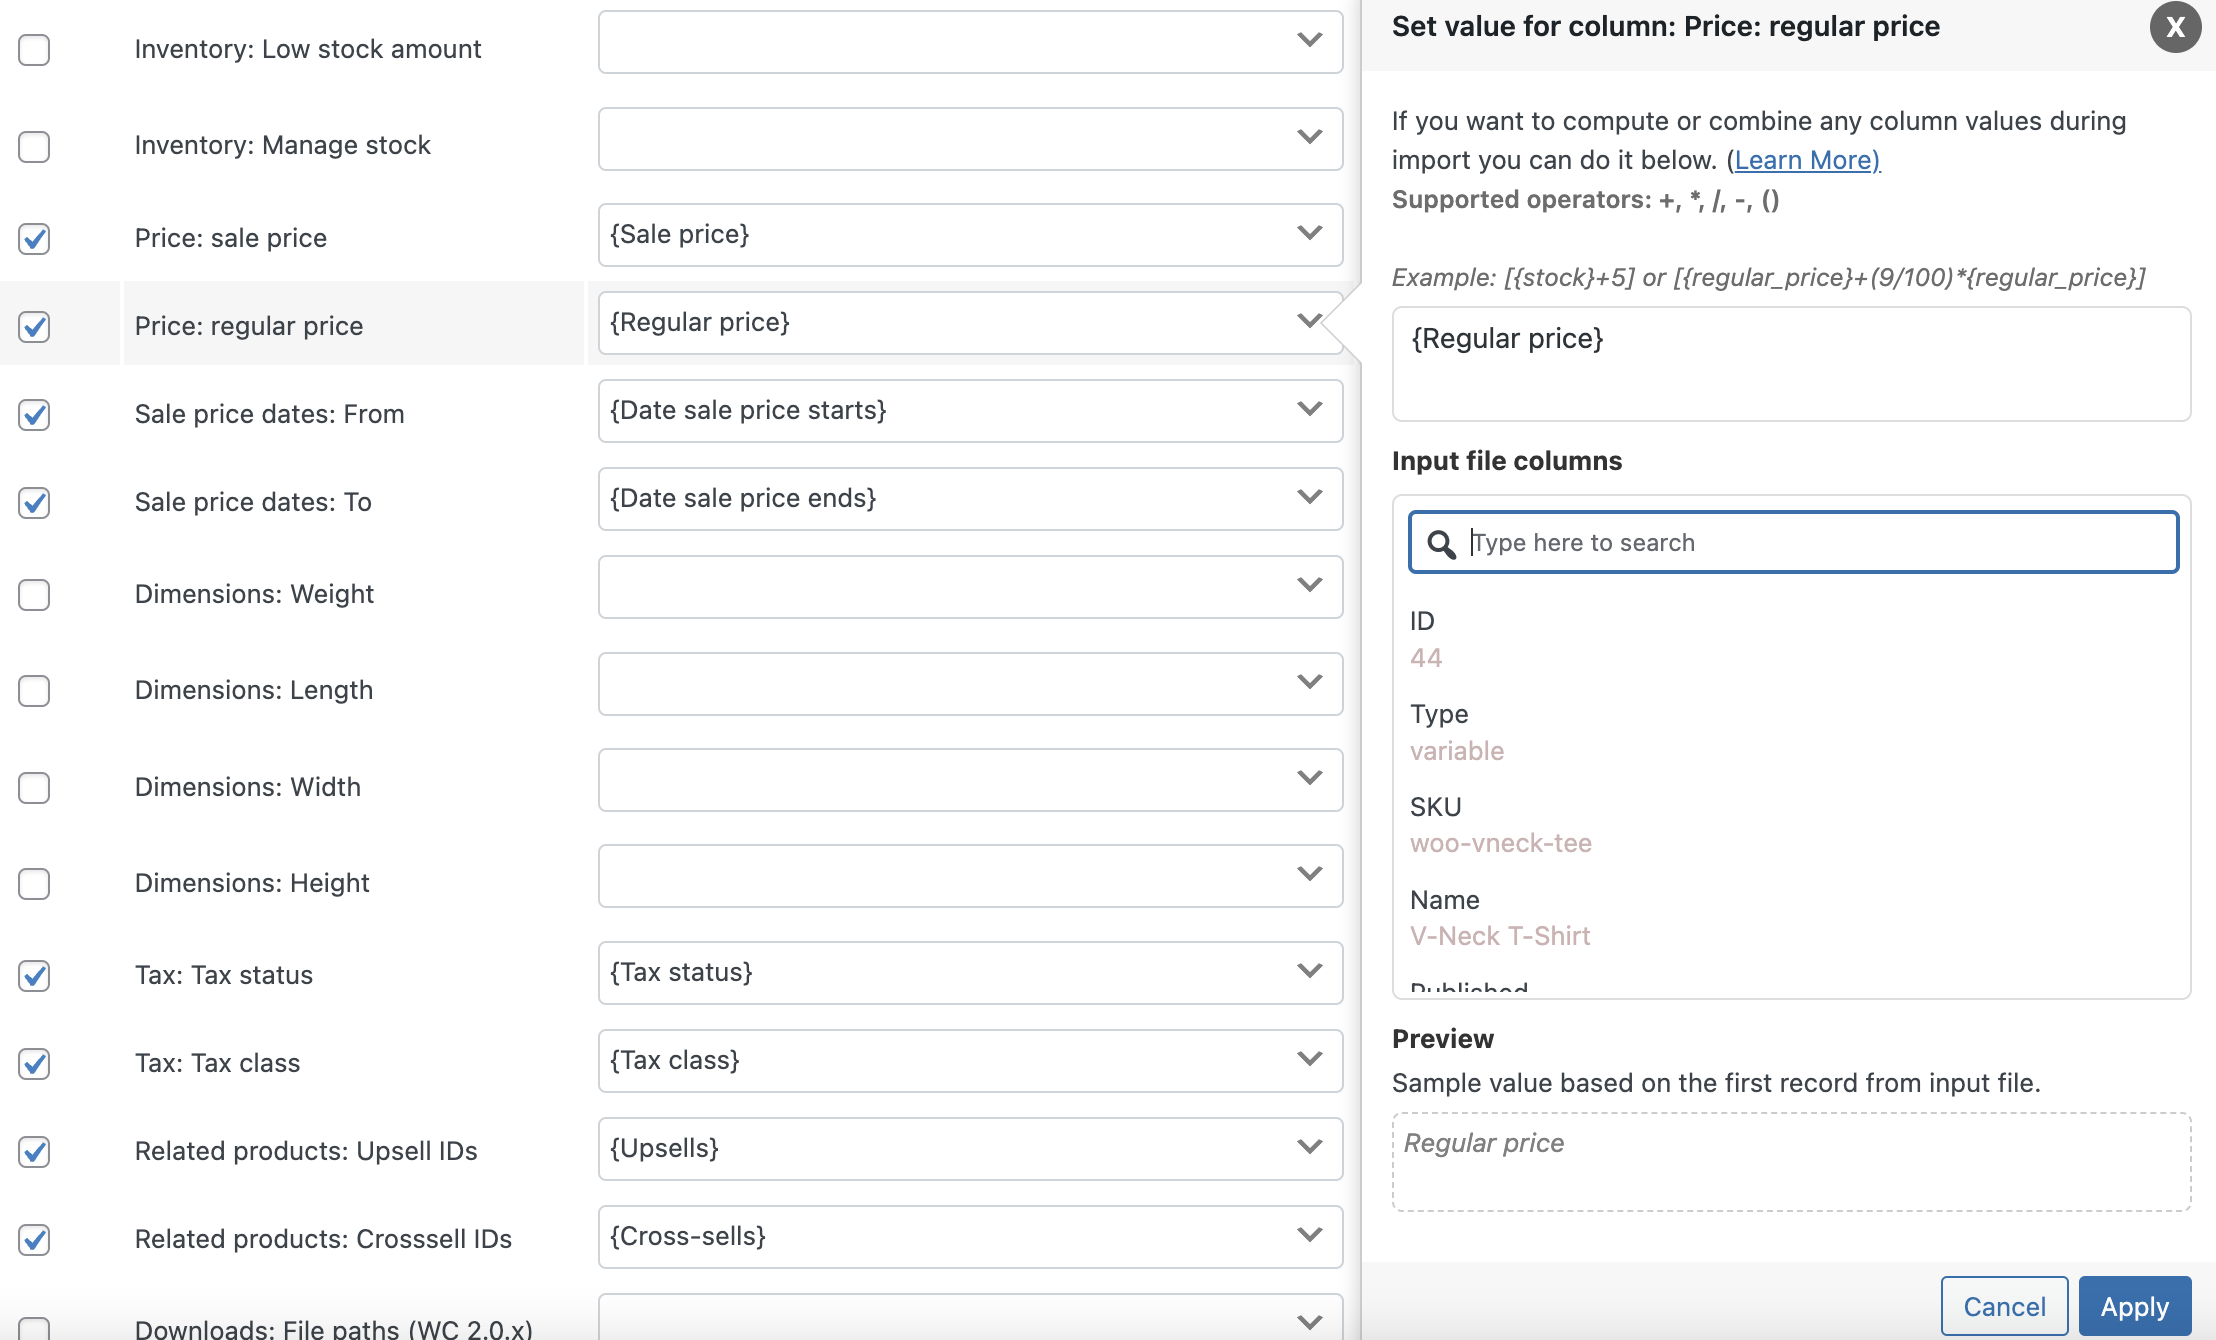The image size is (2216, 1340).
Task: Open the Downloads: File paths dropdown
Action: pyautogui.click(x=970, y=1318)
